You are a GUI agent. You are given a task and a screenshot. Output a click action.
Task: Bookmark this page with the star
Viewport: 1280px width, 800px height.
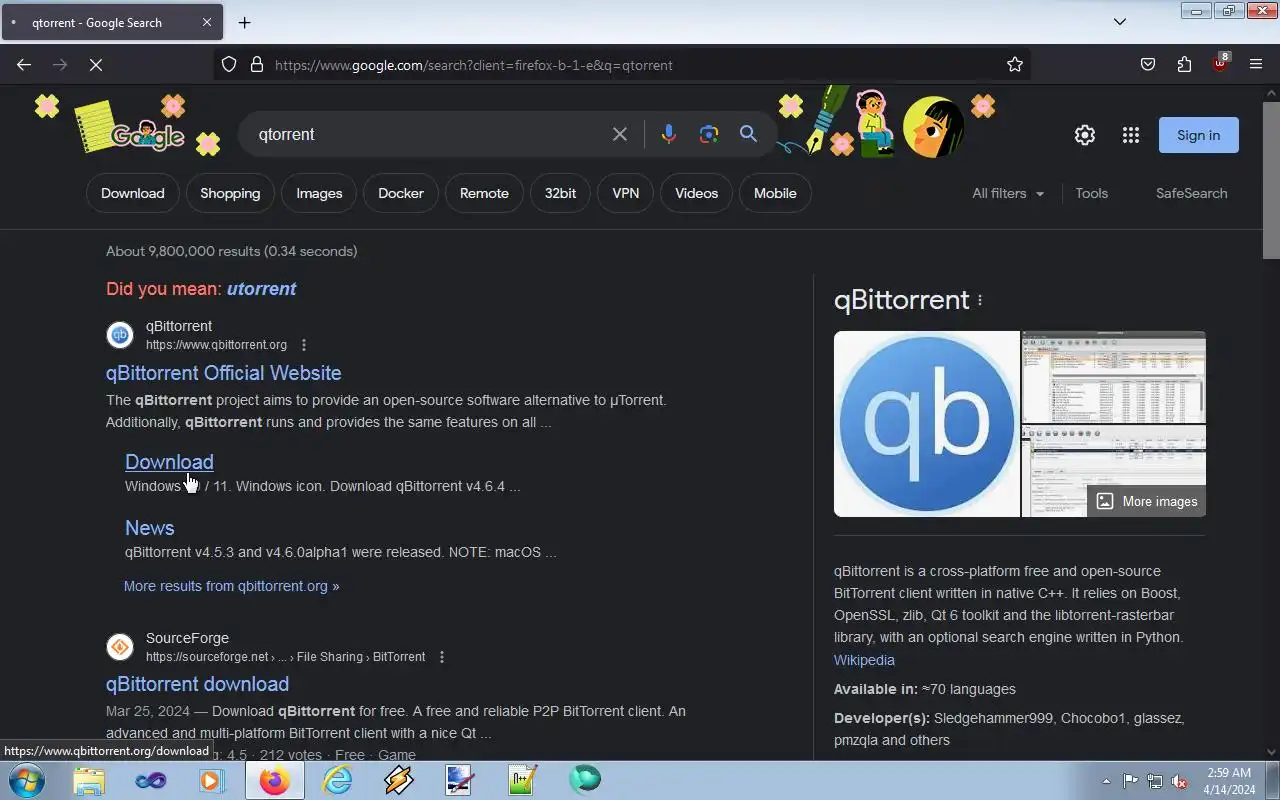tap(1015, 65)
